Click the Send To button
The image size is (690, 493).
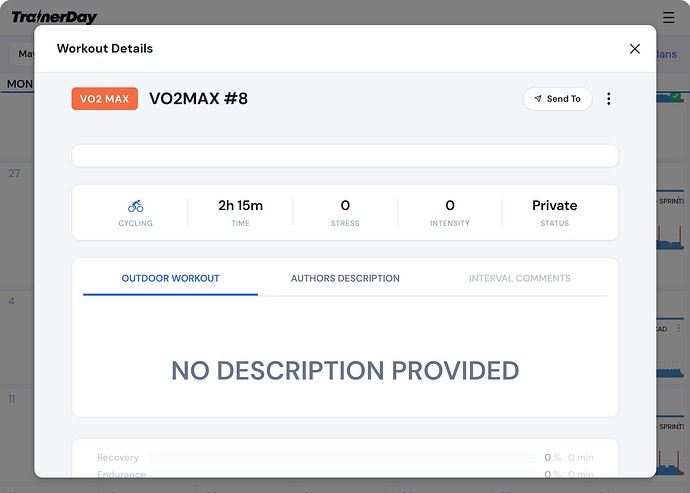coord(558,99)
